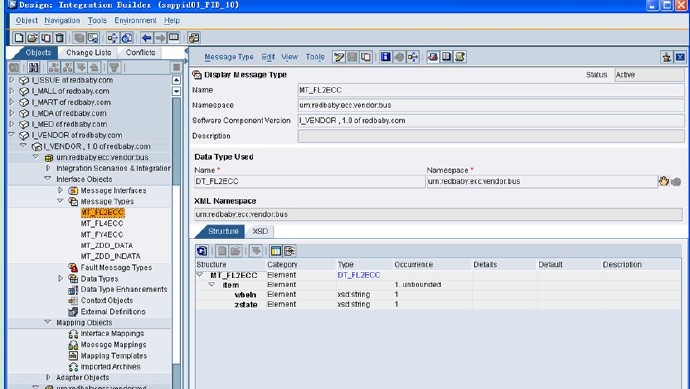Collapse MT_FL2ECC root in Structure table
Screen dimensions: 690x389
(200, 275)
